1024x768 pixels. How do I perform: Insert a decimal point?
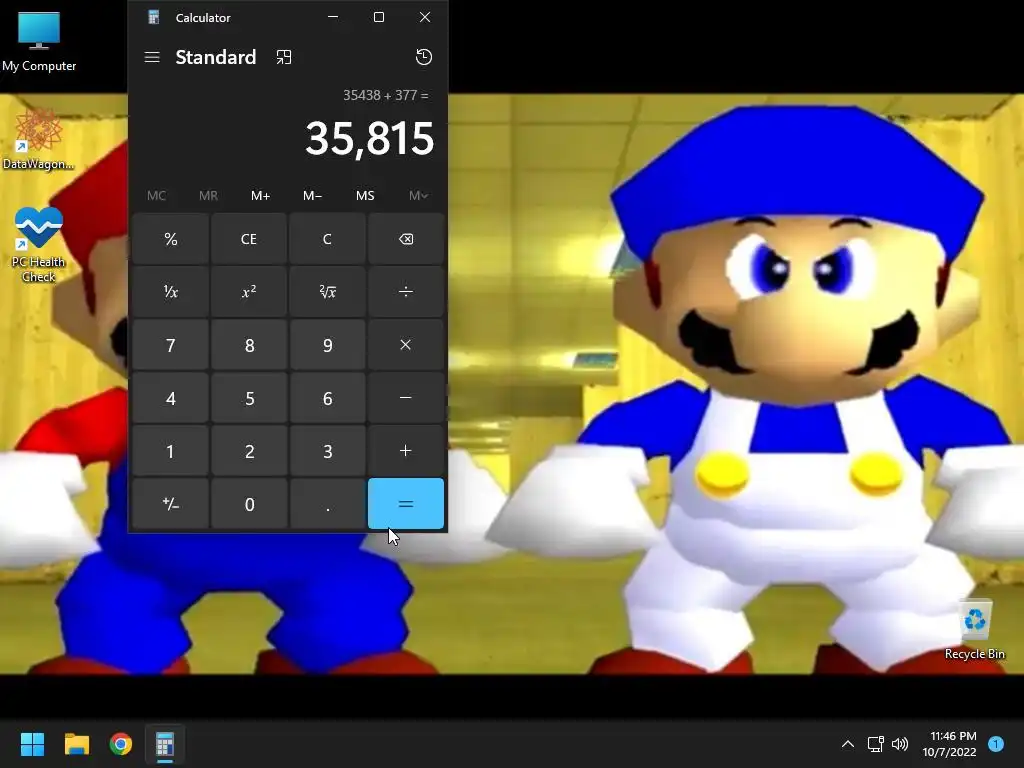tap(327, 504)
